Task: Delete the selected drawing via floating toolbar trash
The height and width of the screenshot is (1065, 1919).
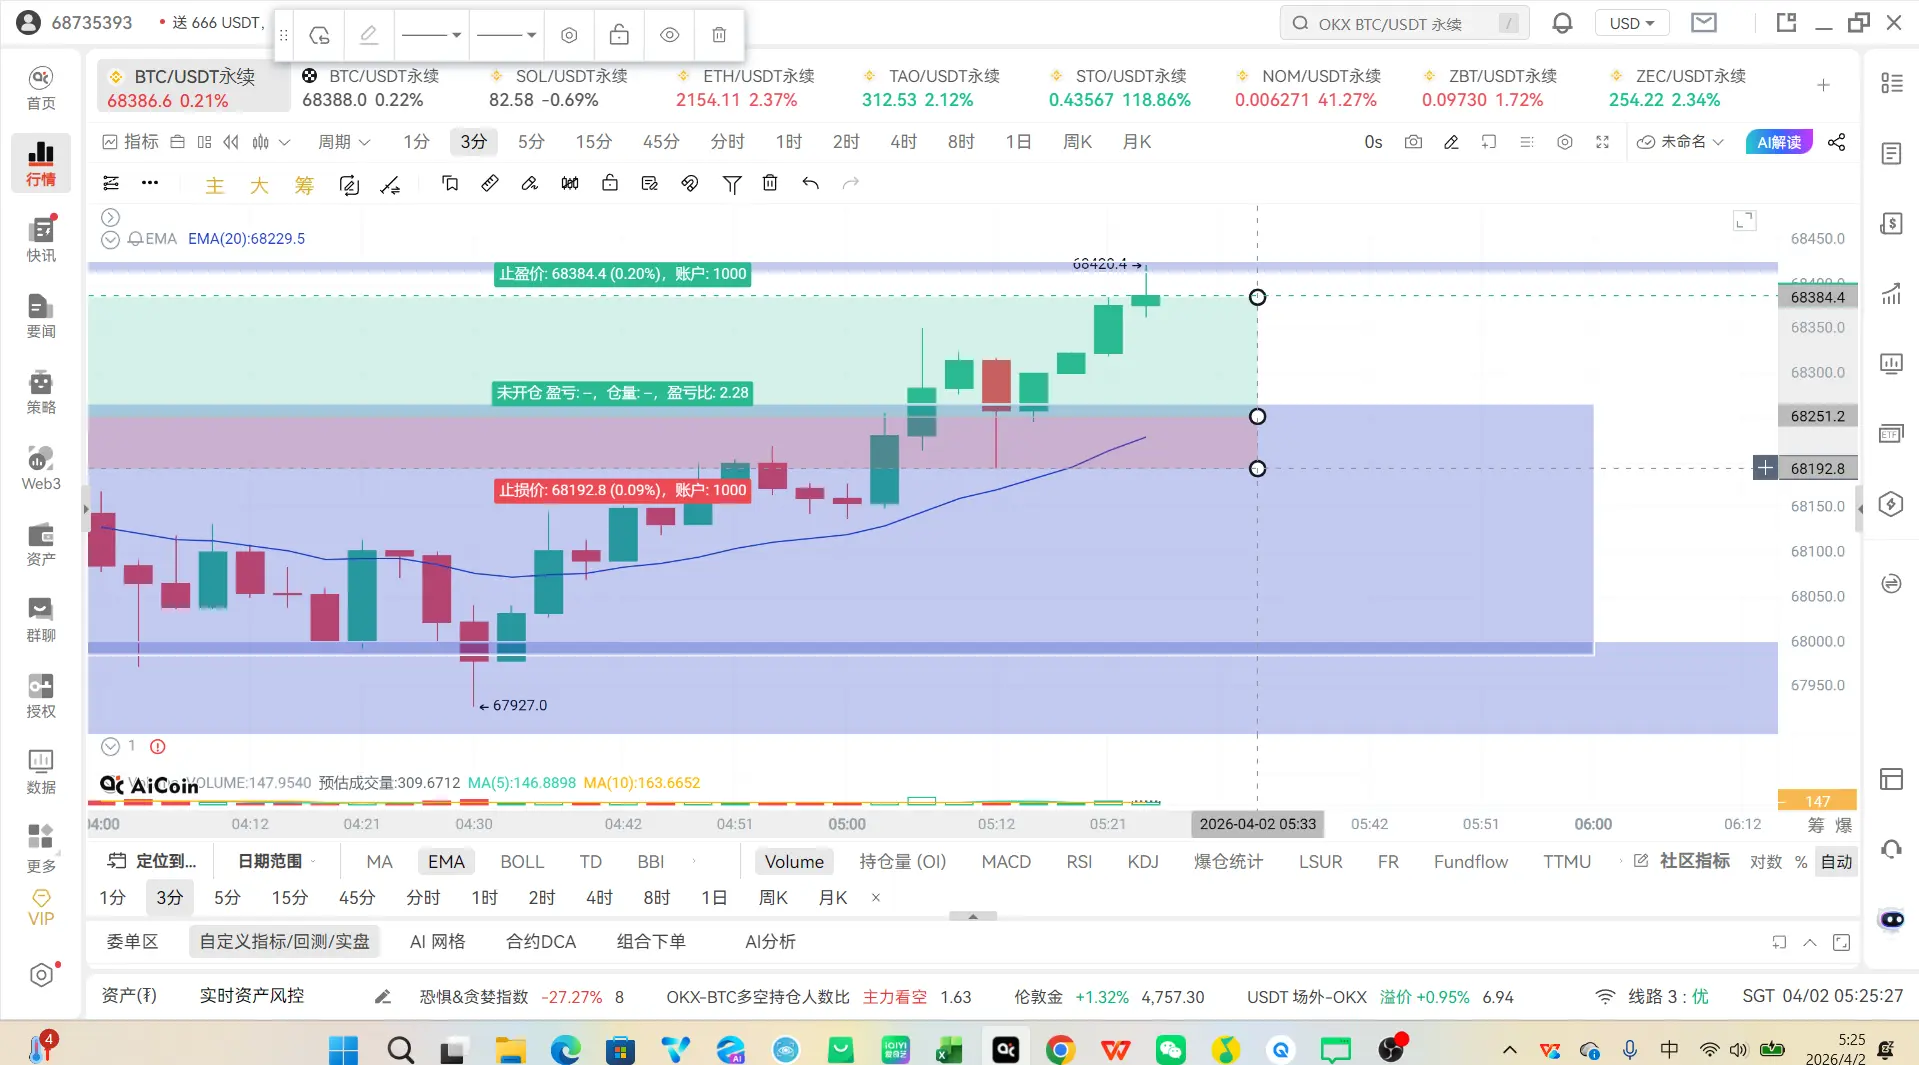Action: point(719,35)
